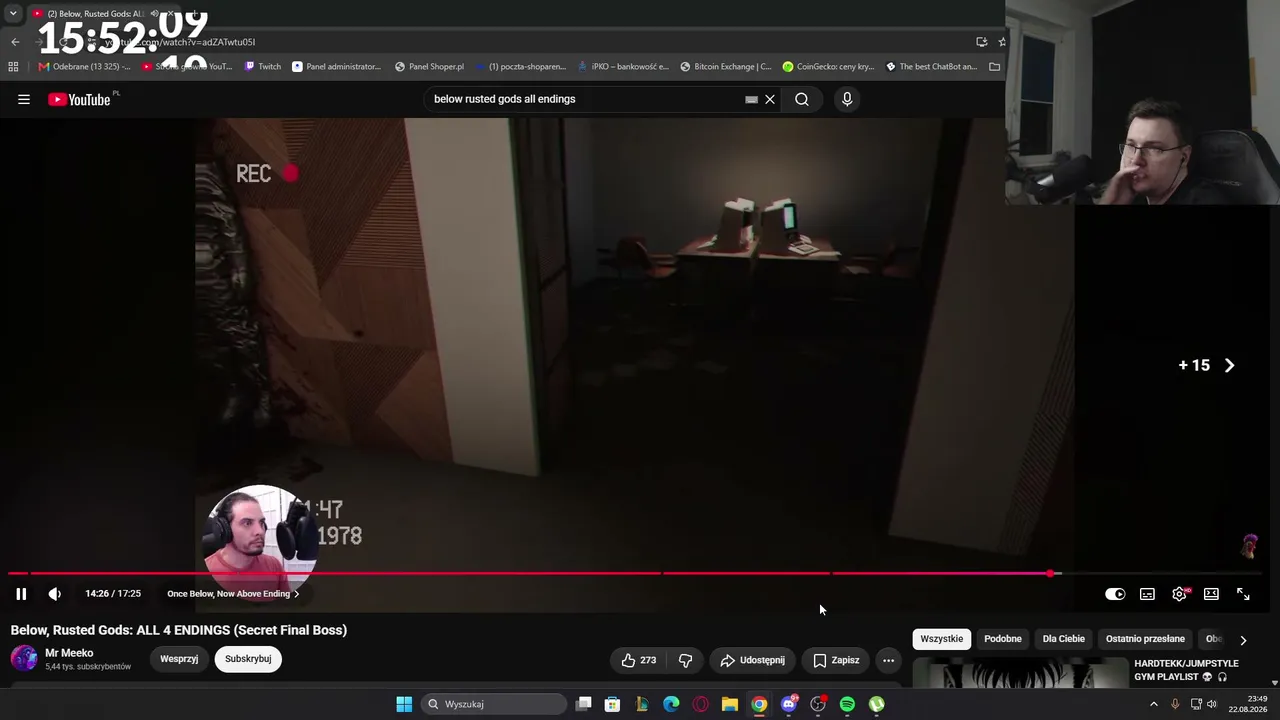Open Microsoft Edge from the taskbar

click(x=671, y=704)
